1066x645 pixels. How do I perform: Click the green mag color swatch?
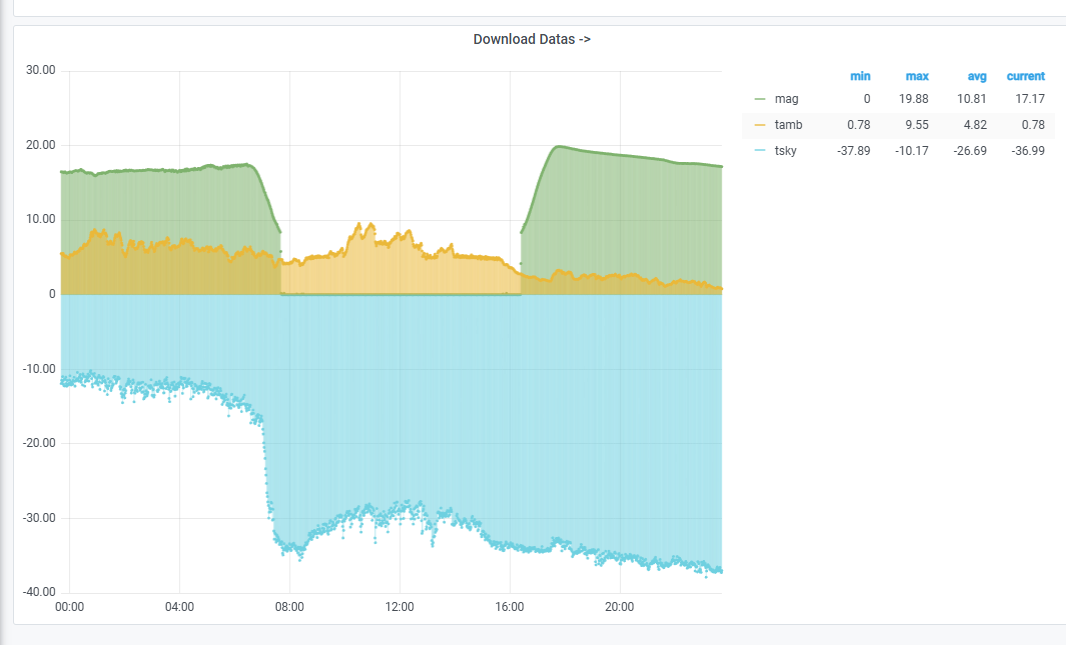click(x=760, y=99)
